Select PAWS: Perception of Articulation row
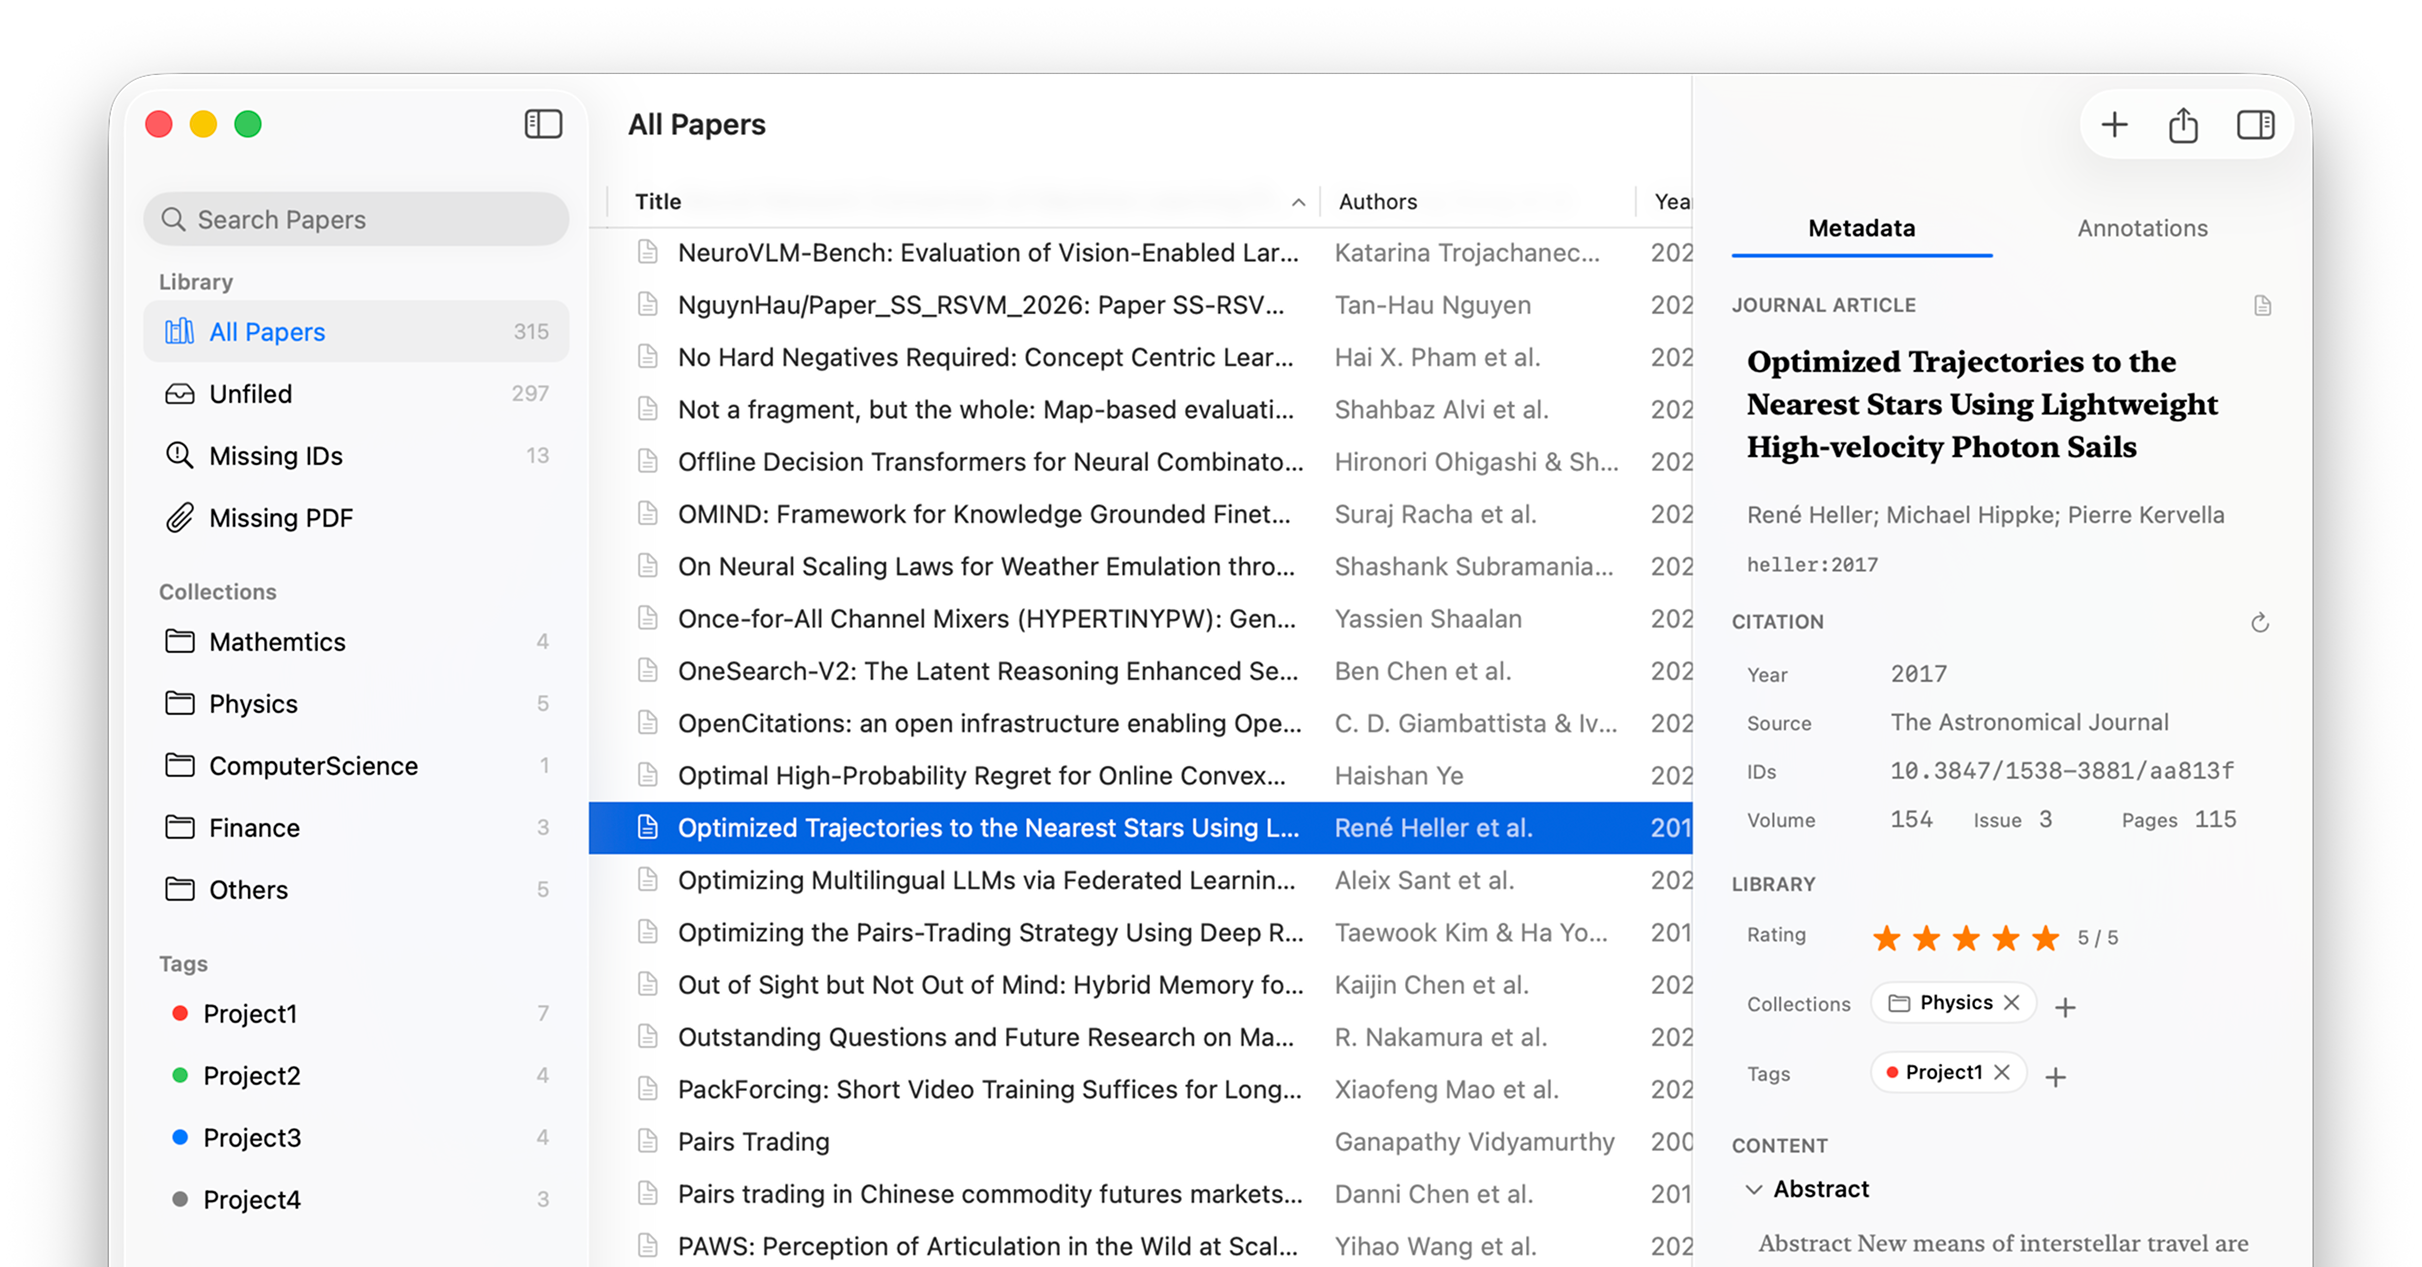The image size is (2422, 1267). [1140, 1246]
